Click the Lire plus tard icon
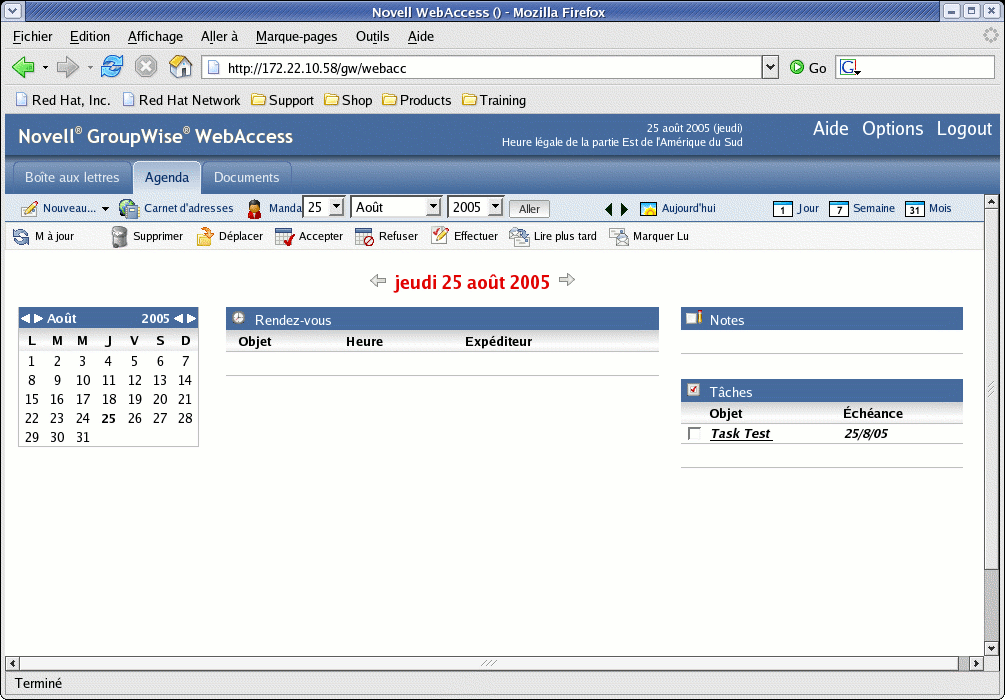 click(519, 237)
